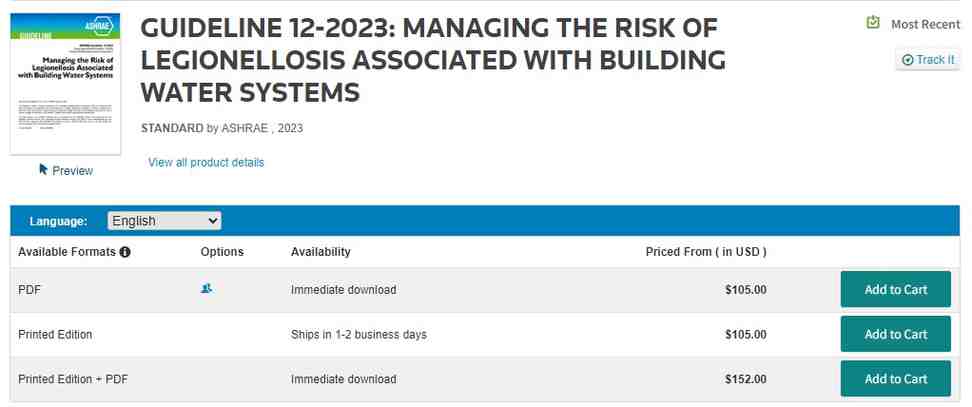Click the Most Recent label text
Viewport: 972px width, 407px height.
(925, 24)
